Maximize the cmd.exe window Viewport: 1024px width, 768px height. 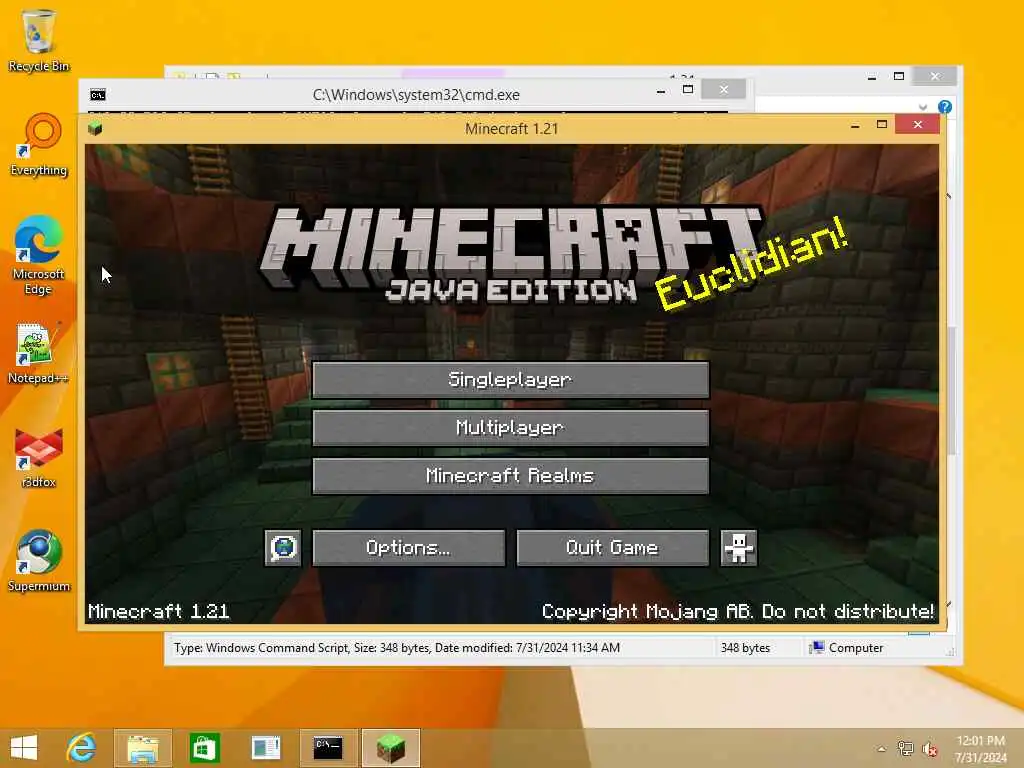click(688, 89)
